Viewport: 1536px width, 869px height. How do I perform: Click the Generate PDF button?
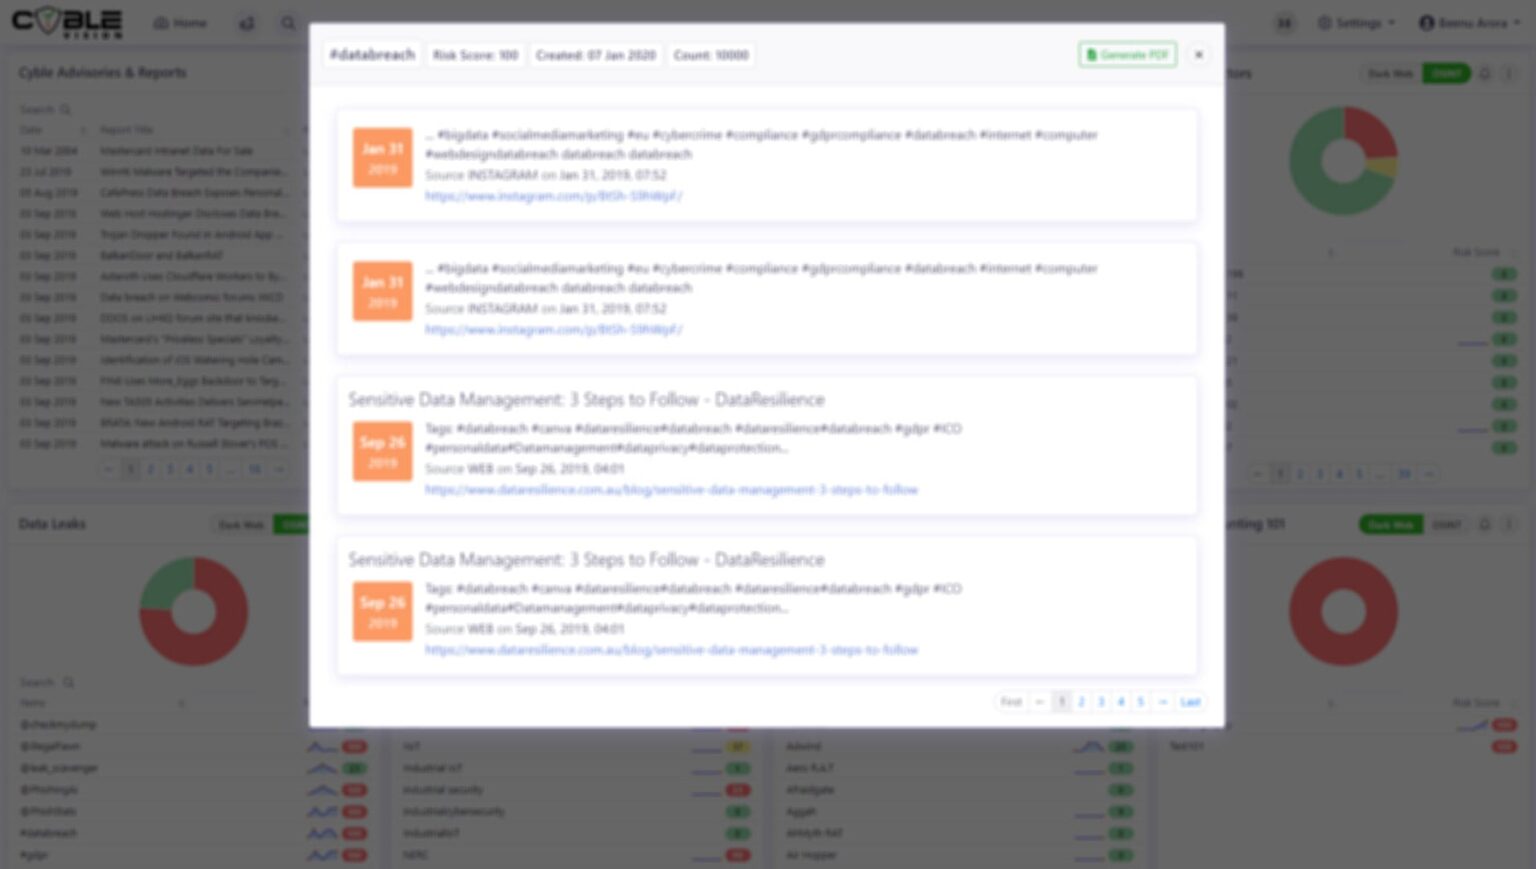[x=1127, y=55]
